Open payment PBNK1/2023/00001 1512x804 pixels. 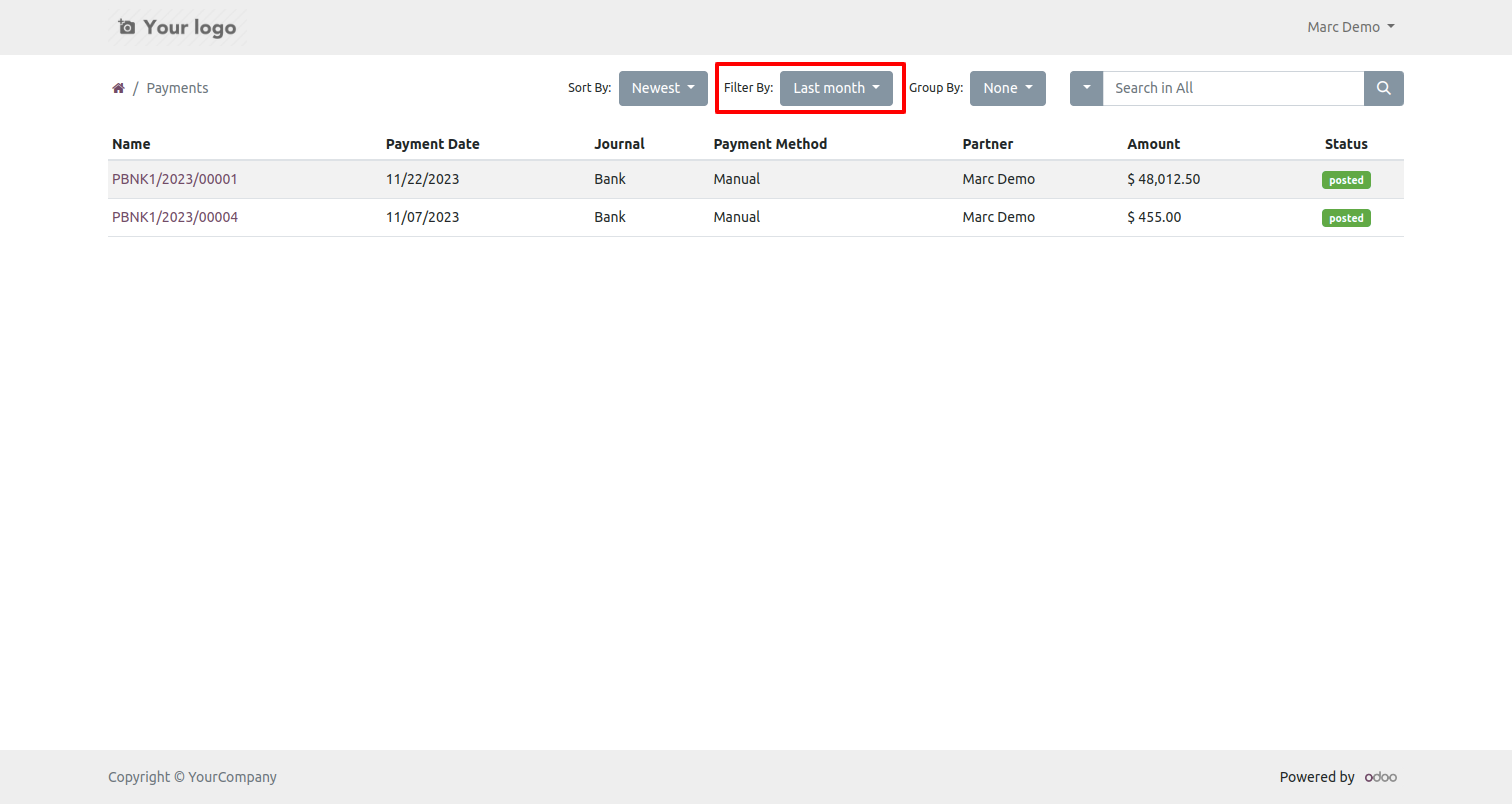point(175,179)
